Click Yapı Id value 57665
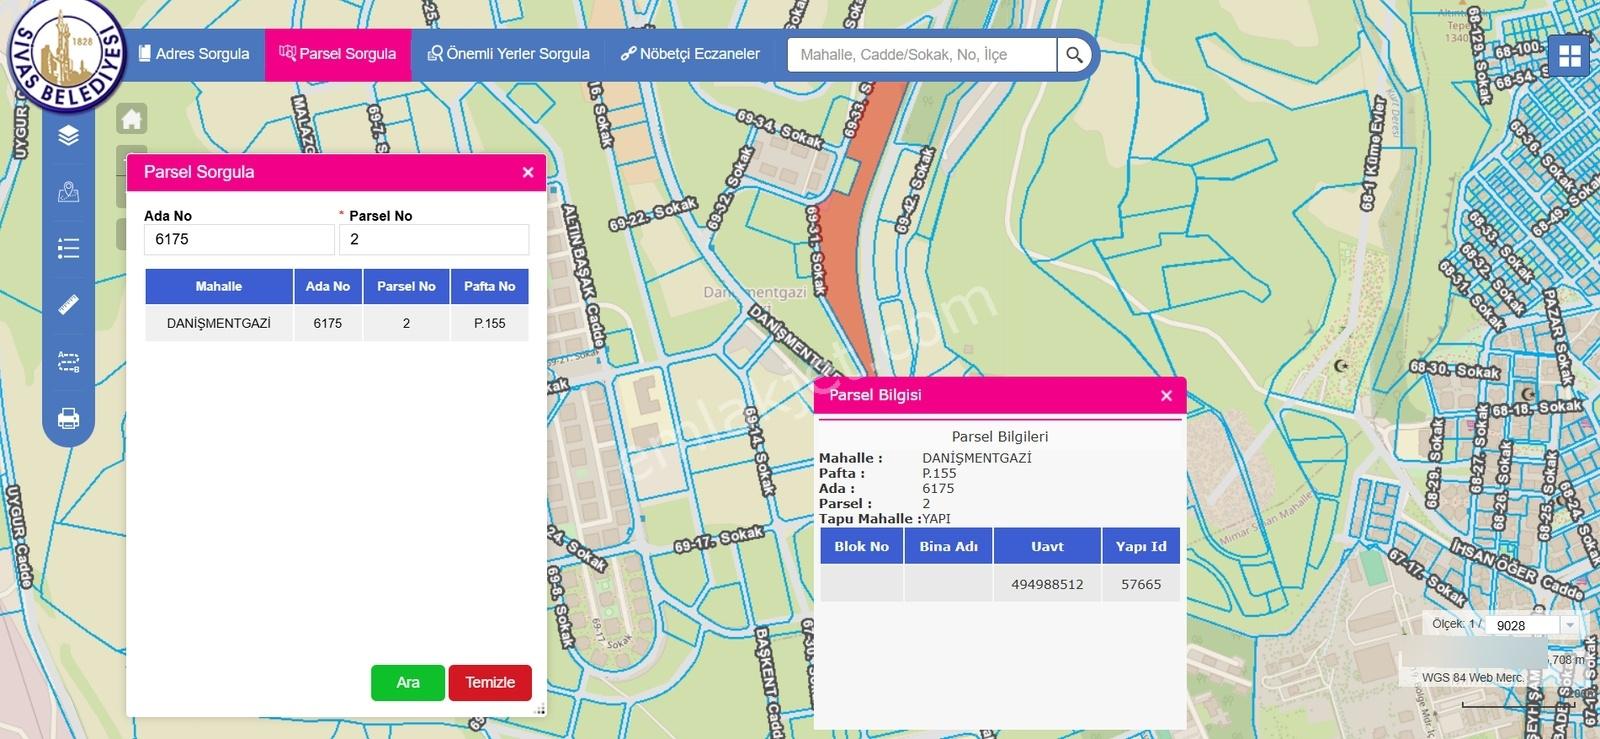The width and height of the screenshot is (1600, 739). pyautogui.click(x=1141, y=584)
